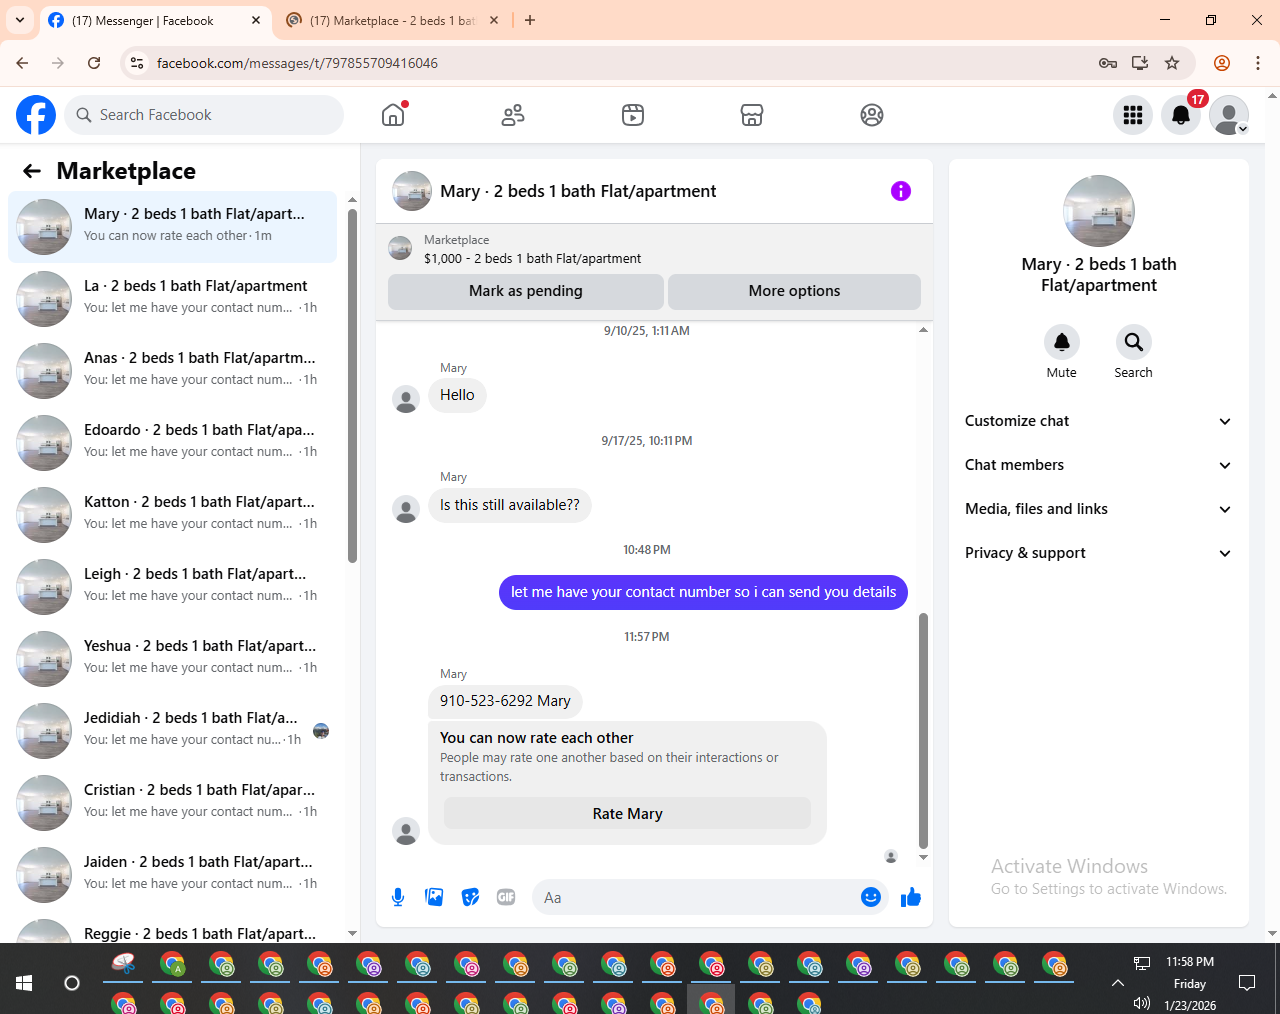Open the Windows Start button

point(24,983)
